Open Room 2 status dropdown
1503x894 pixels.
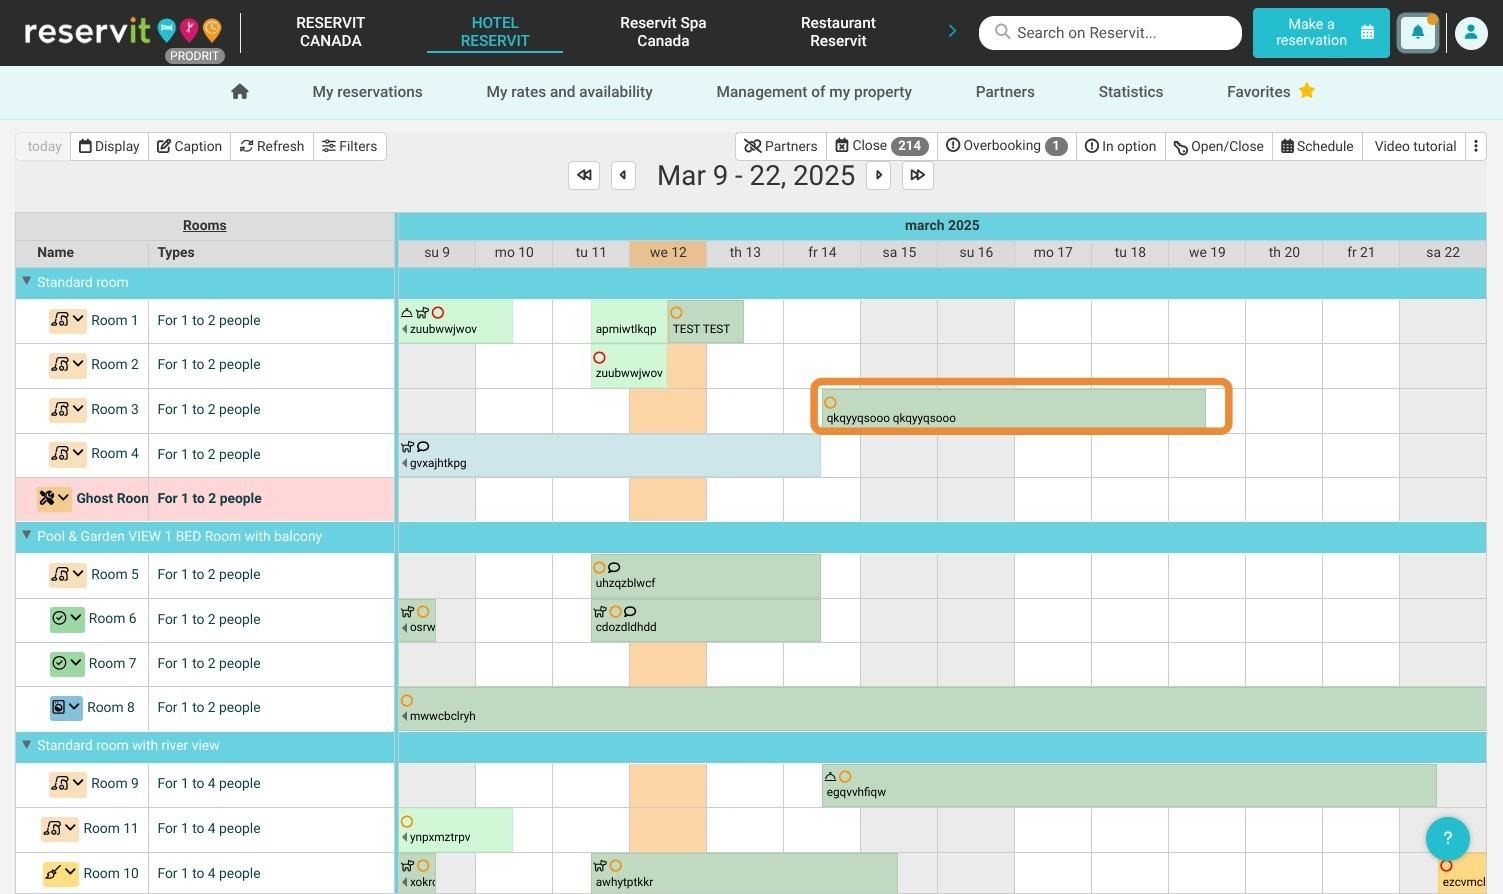coord(68,364)
